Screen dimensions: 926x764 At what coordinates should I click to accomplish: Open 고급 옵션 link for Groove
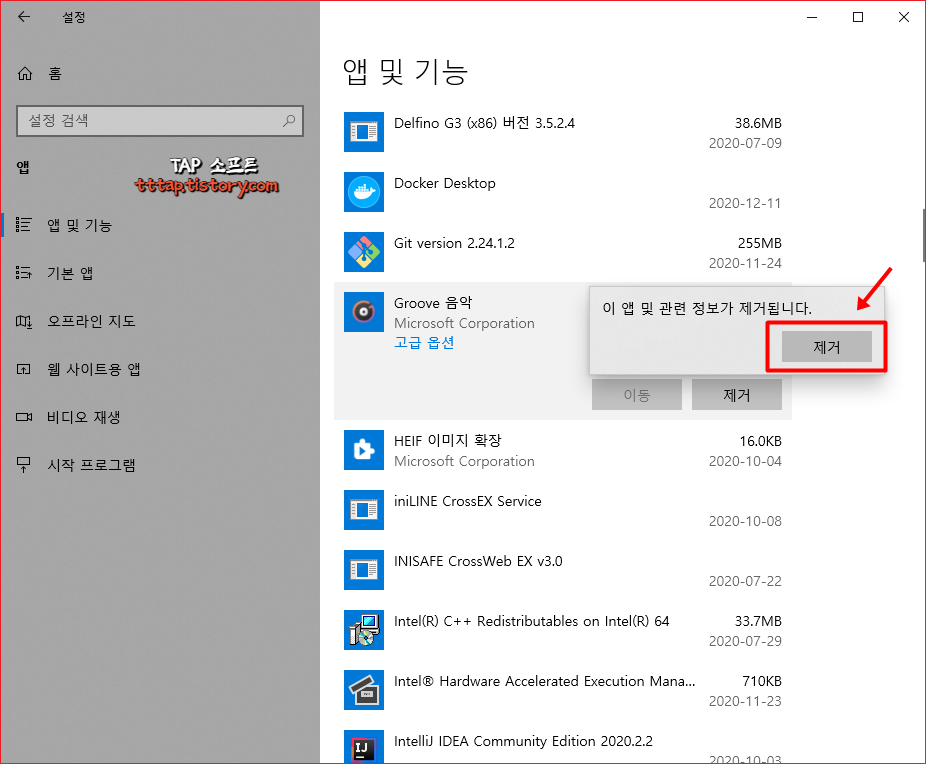(x=424, y=343)
